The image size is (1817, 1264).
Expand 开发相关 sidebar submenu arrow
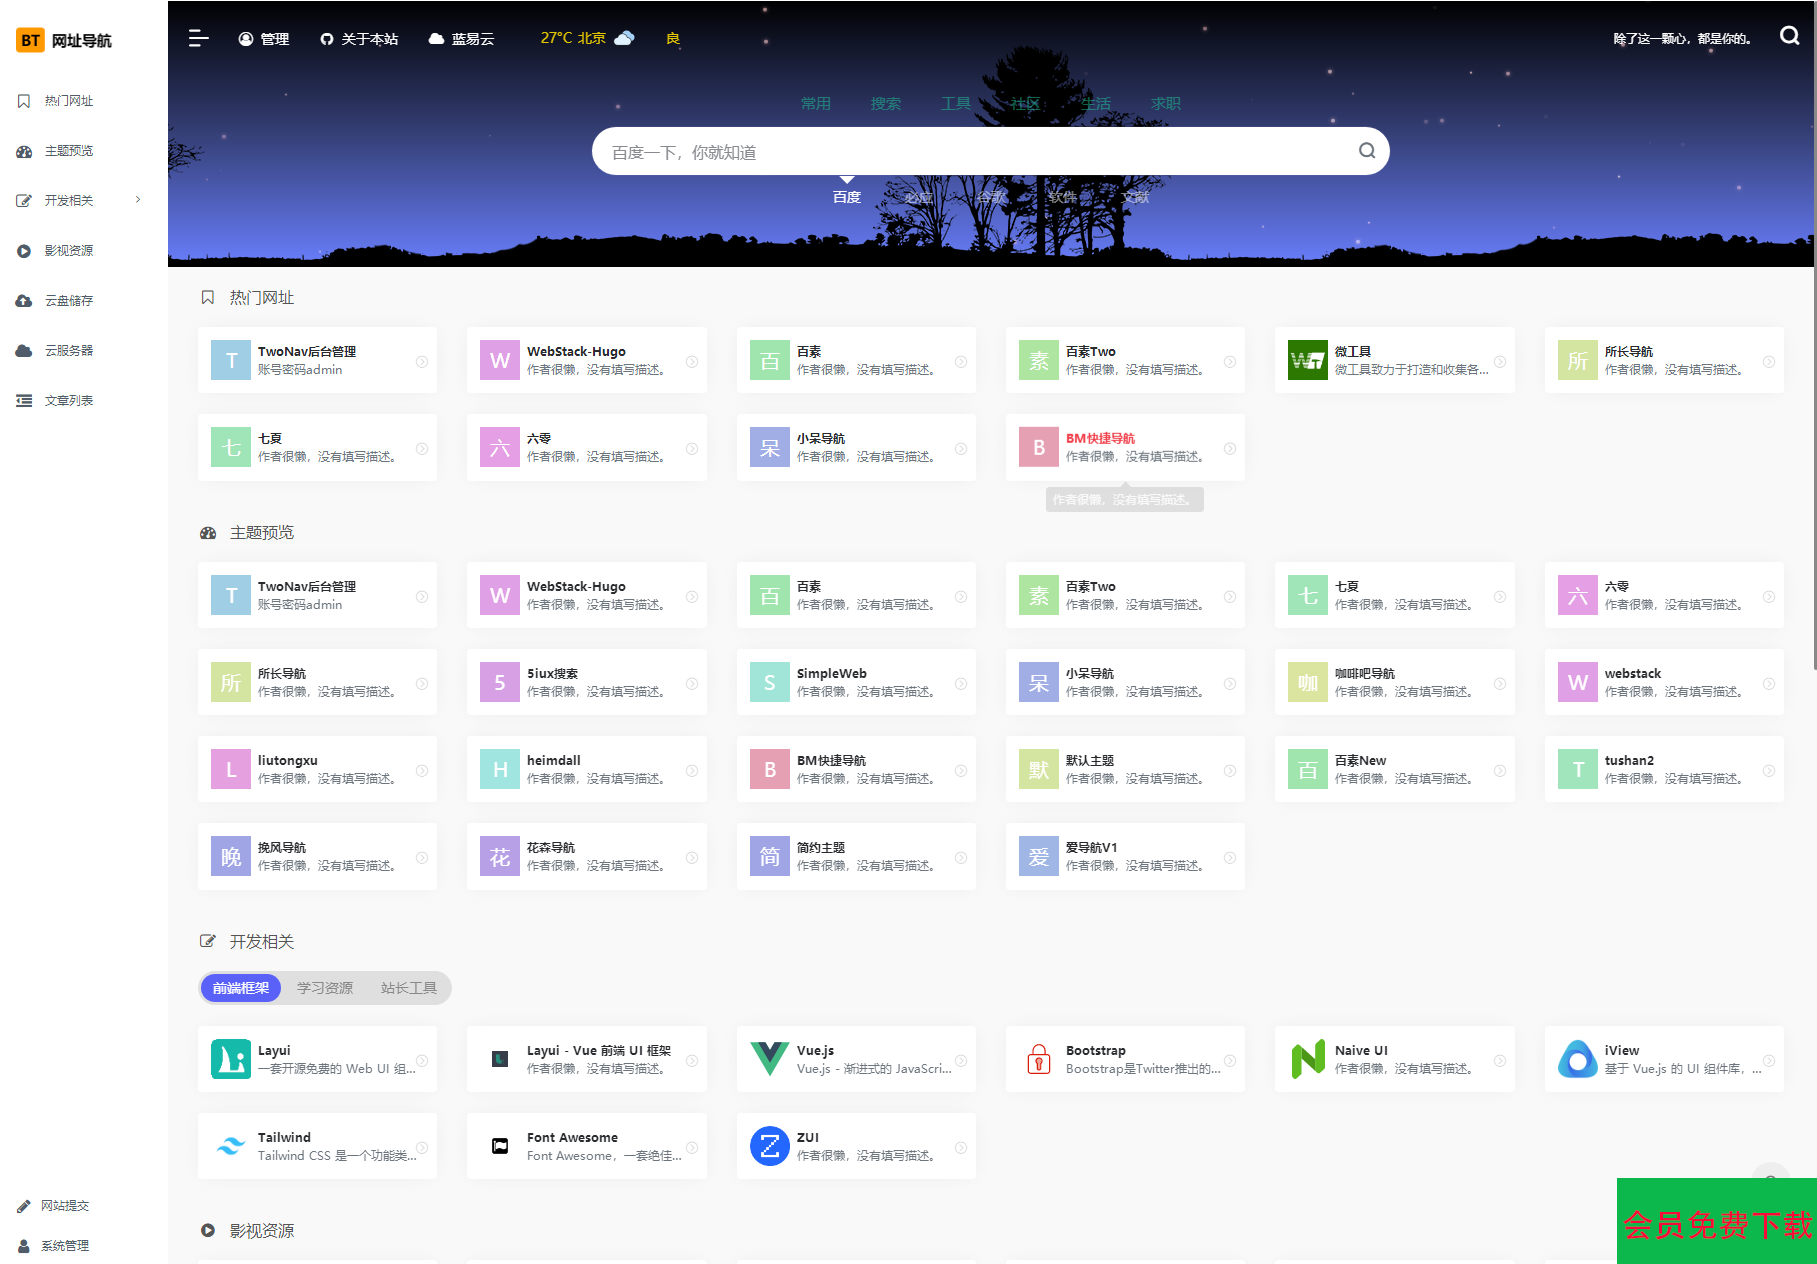[x=138, y=200]
